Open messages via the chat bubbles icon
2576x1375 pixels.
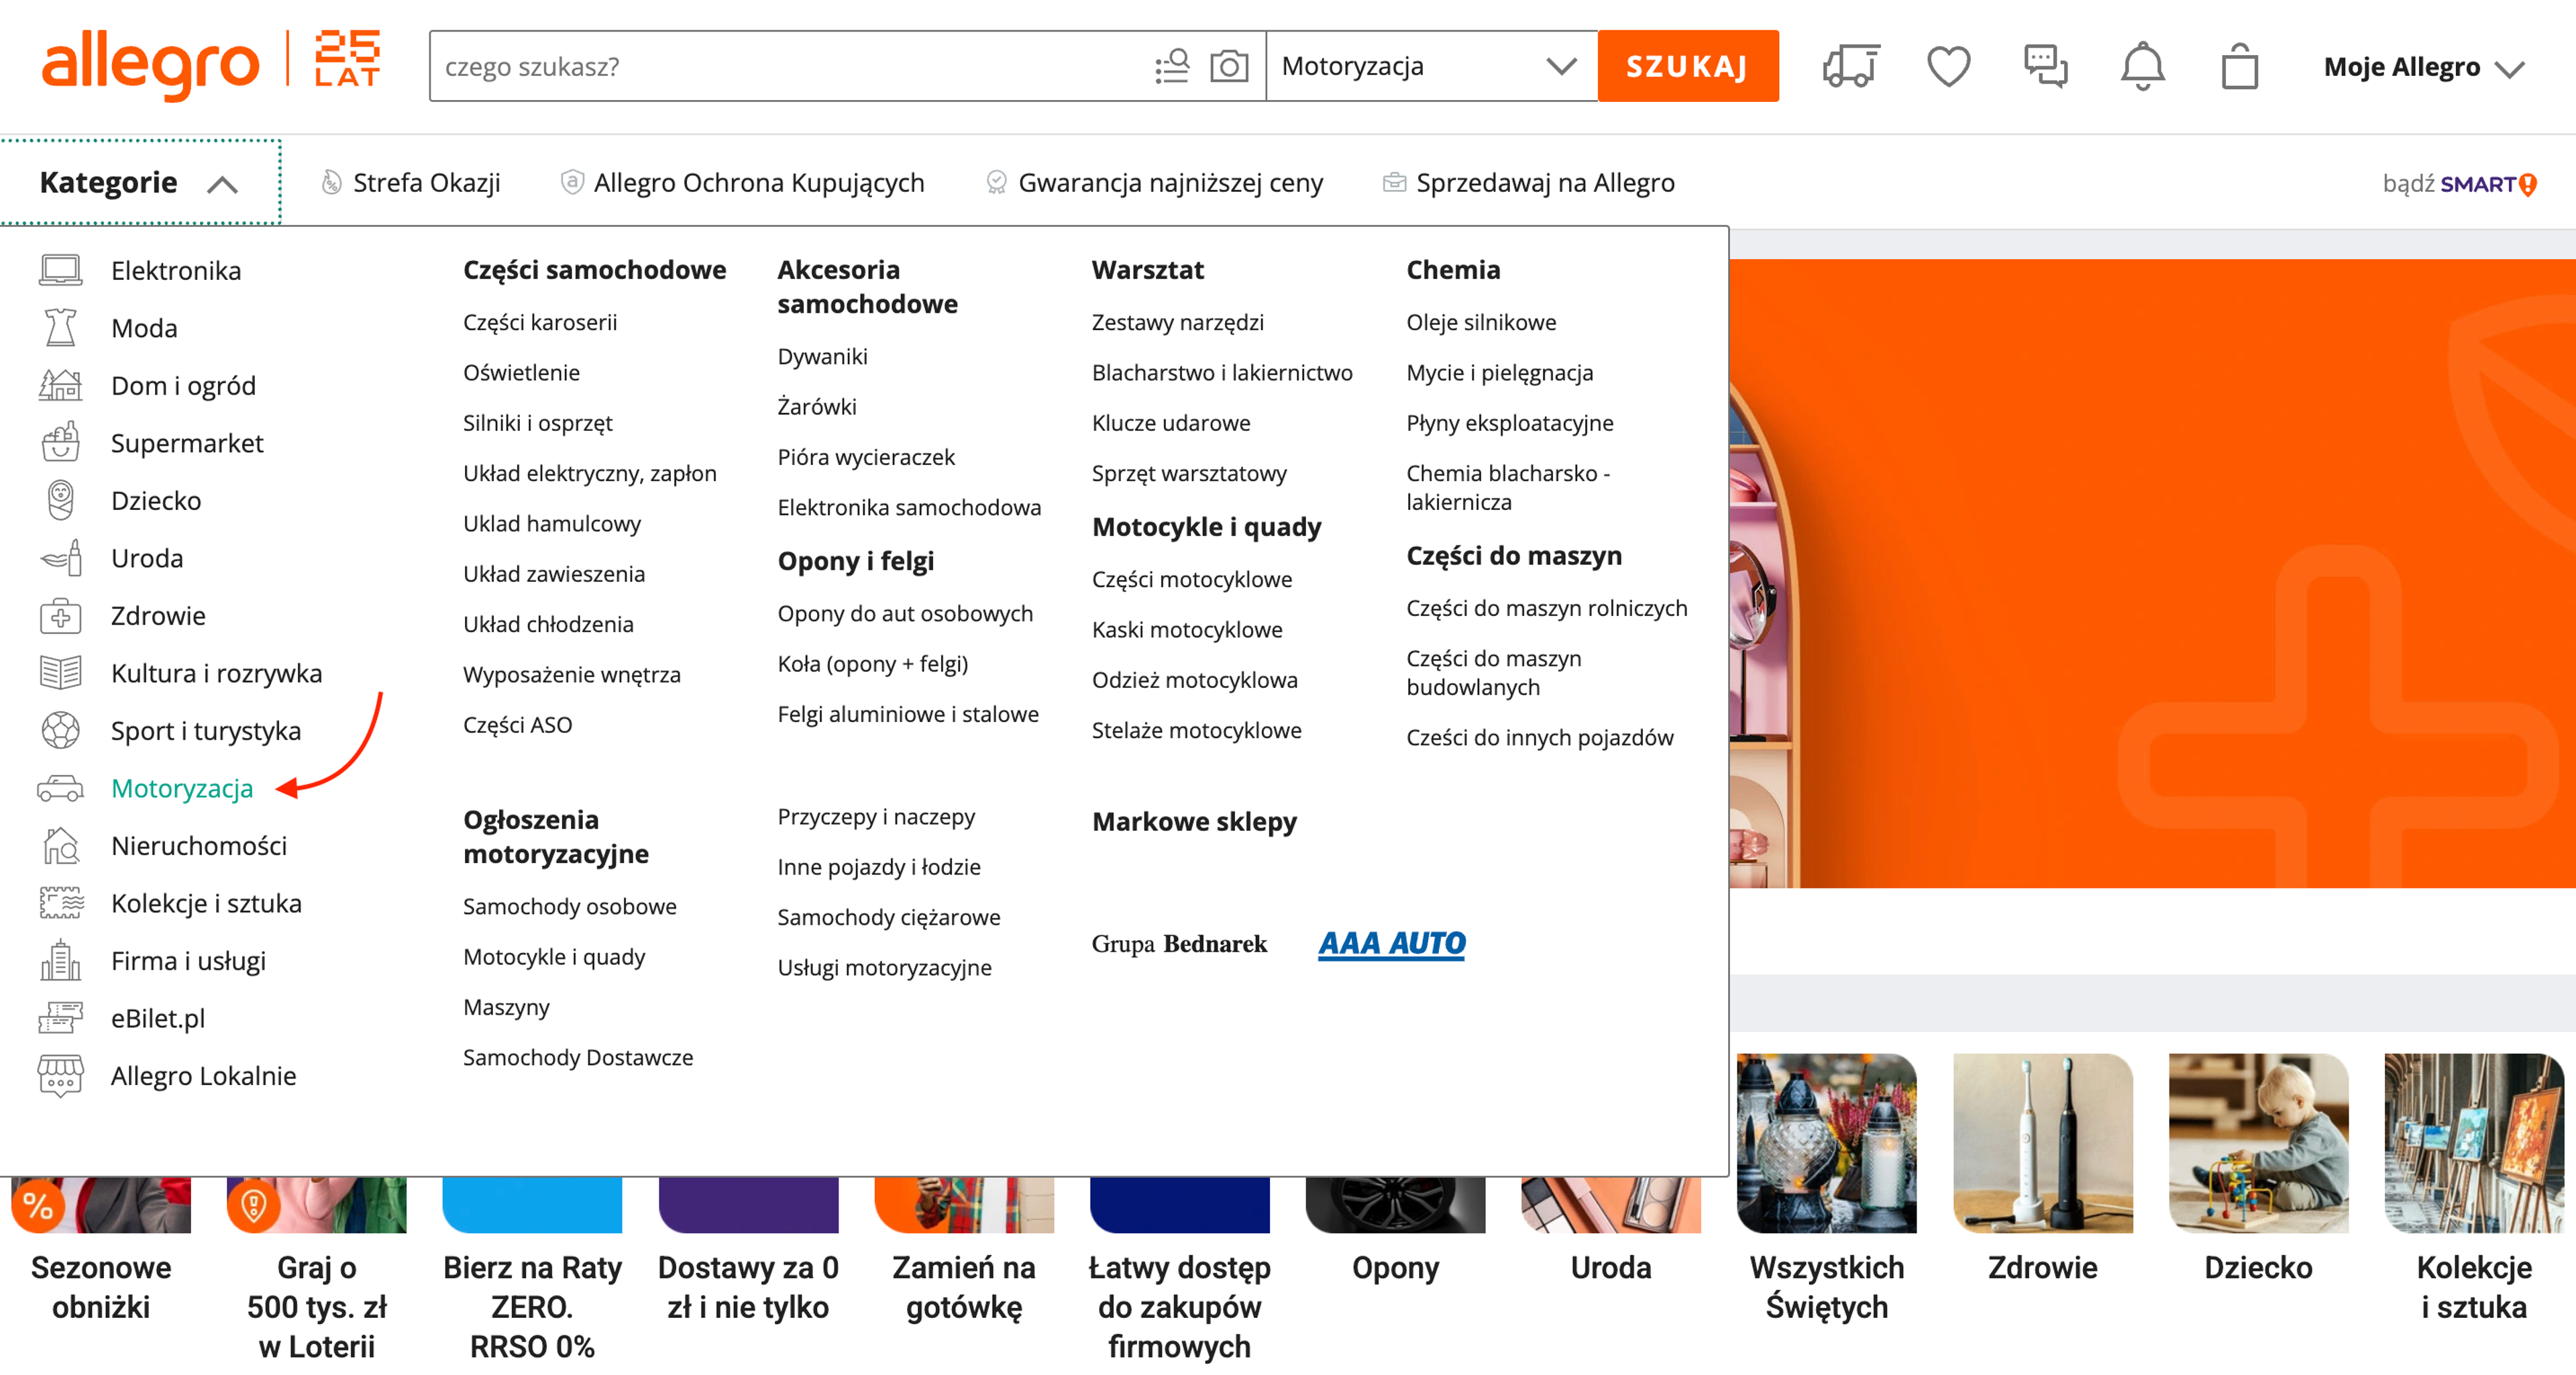[2045, 67]
